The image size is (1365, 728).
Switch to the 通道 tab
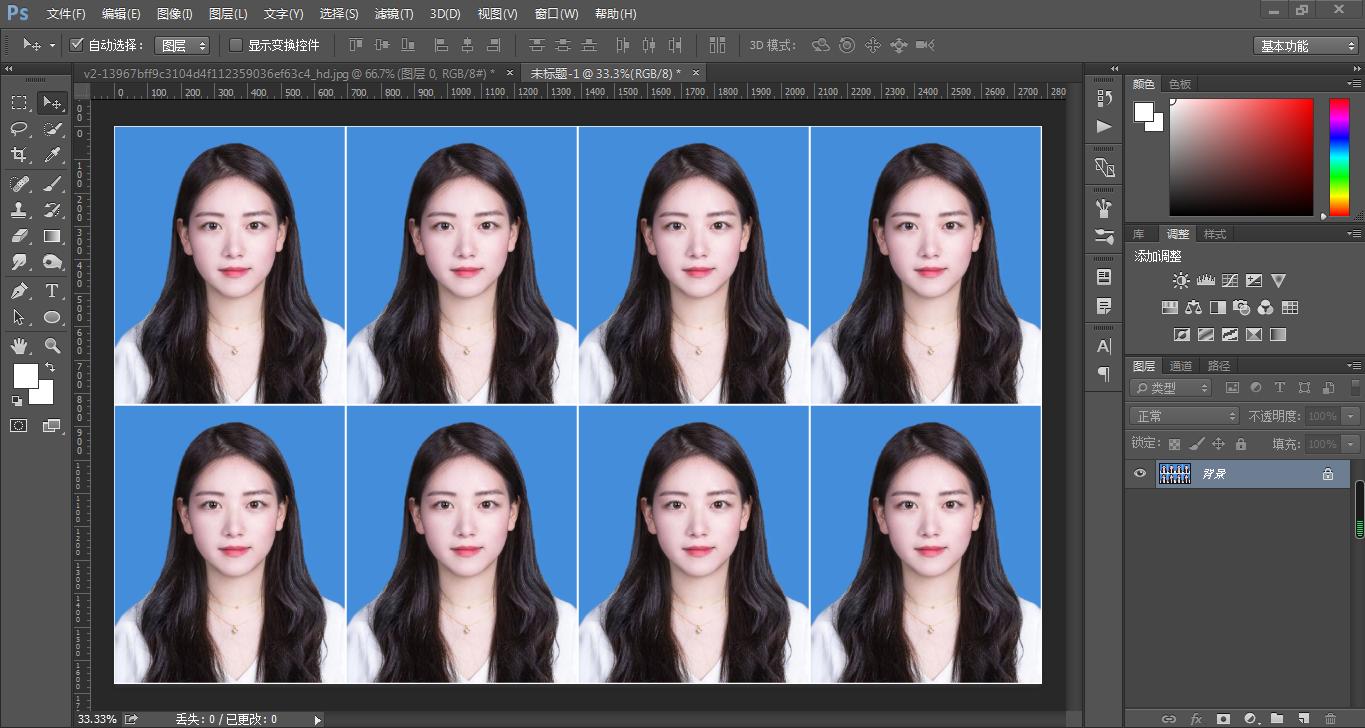pos(1181,366)
